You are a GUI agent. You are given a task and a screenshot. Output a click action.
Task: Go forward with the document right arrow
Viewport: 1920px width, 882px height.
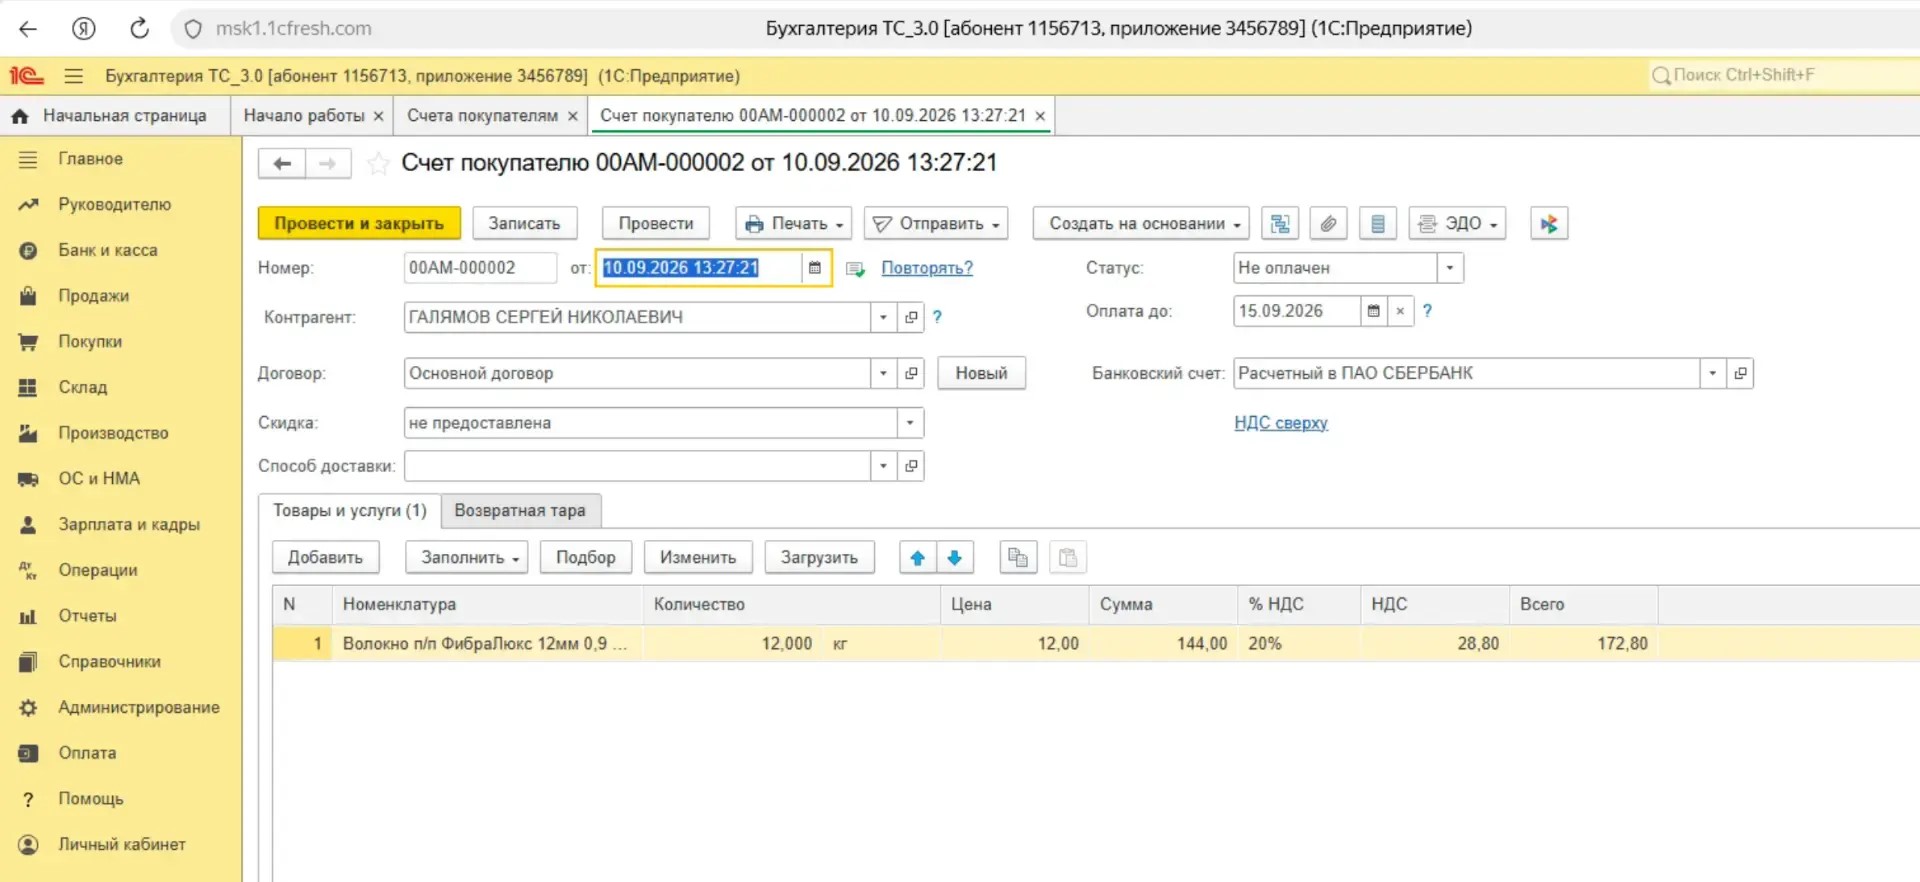pyautogui.click(x=328, y=163)
